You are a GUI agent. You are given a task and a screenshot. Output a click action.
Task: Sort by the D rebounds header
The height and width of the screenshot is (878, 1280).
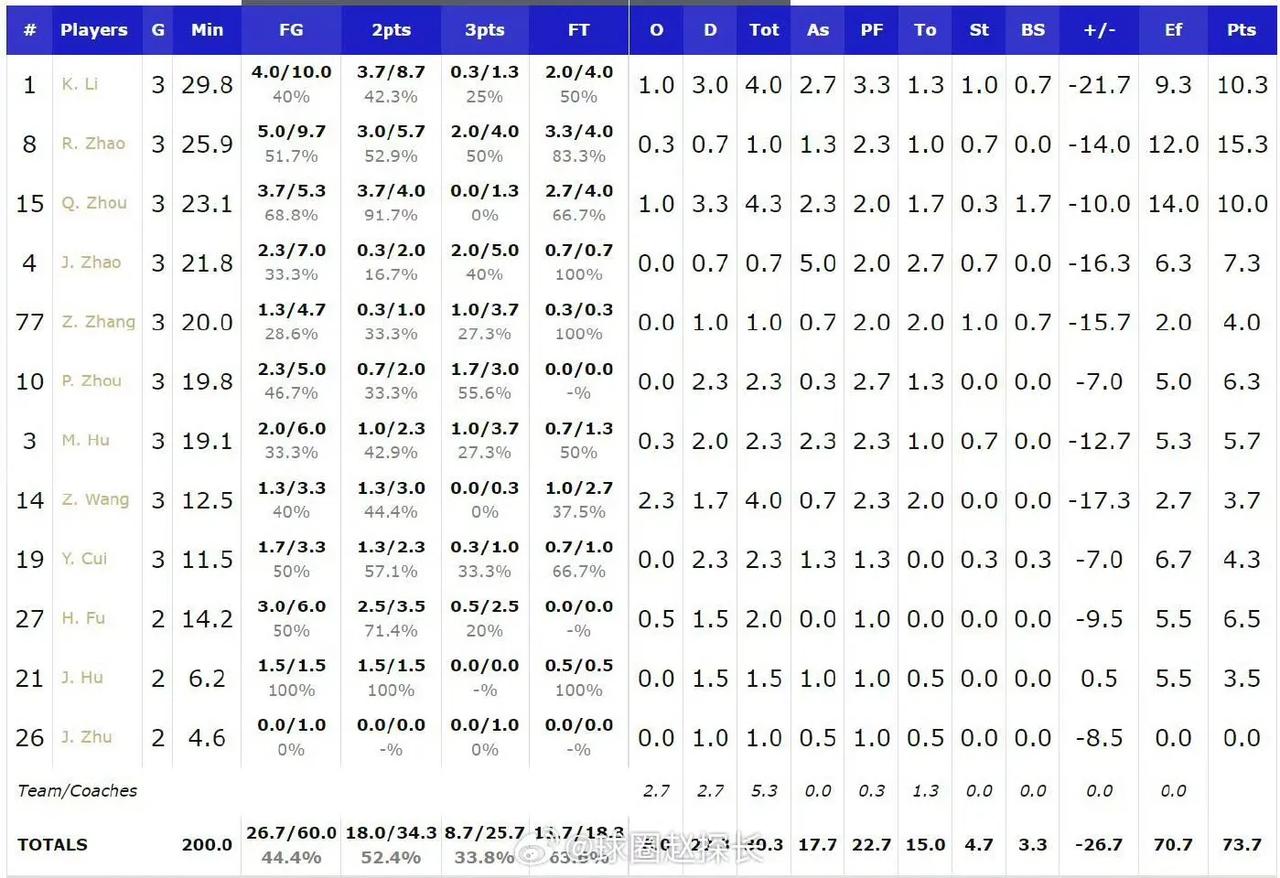point(710,30)
